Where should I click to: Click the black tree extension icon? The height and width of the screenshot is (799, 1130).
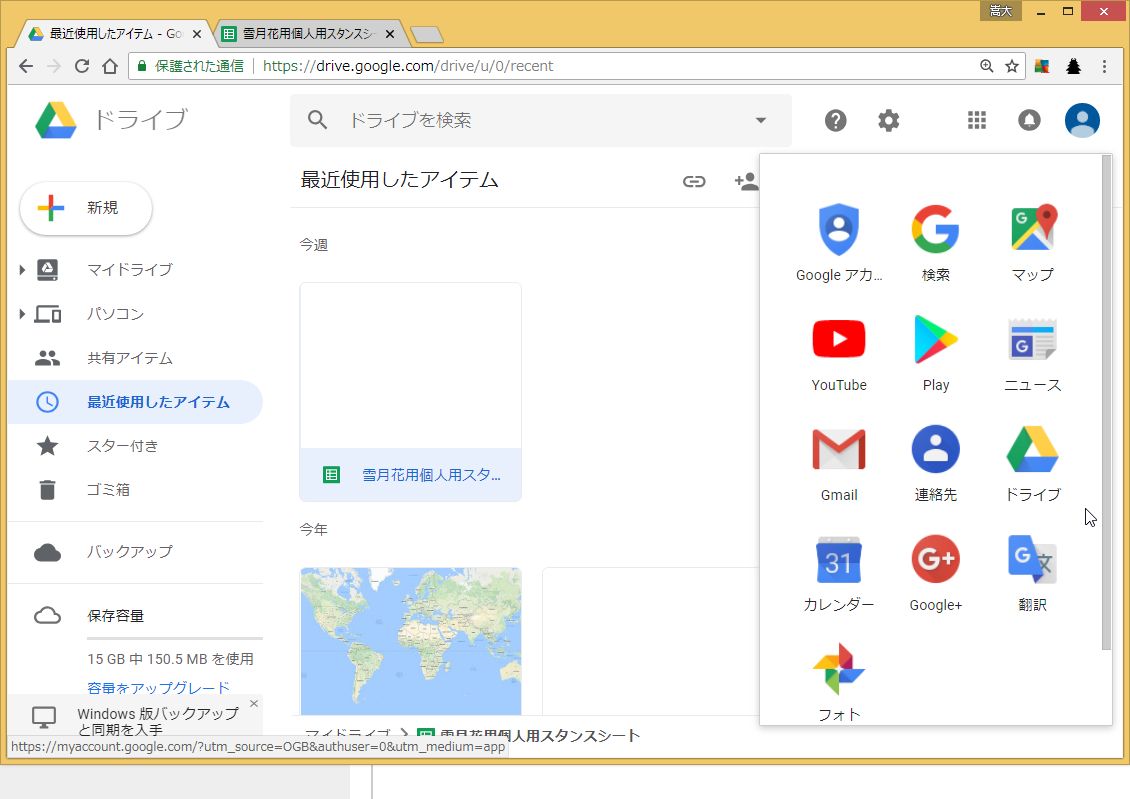[1073, 66]
